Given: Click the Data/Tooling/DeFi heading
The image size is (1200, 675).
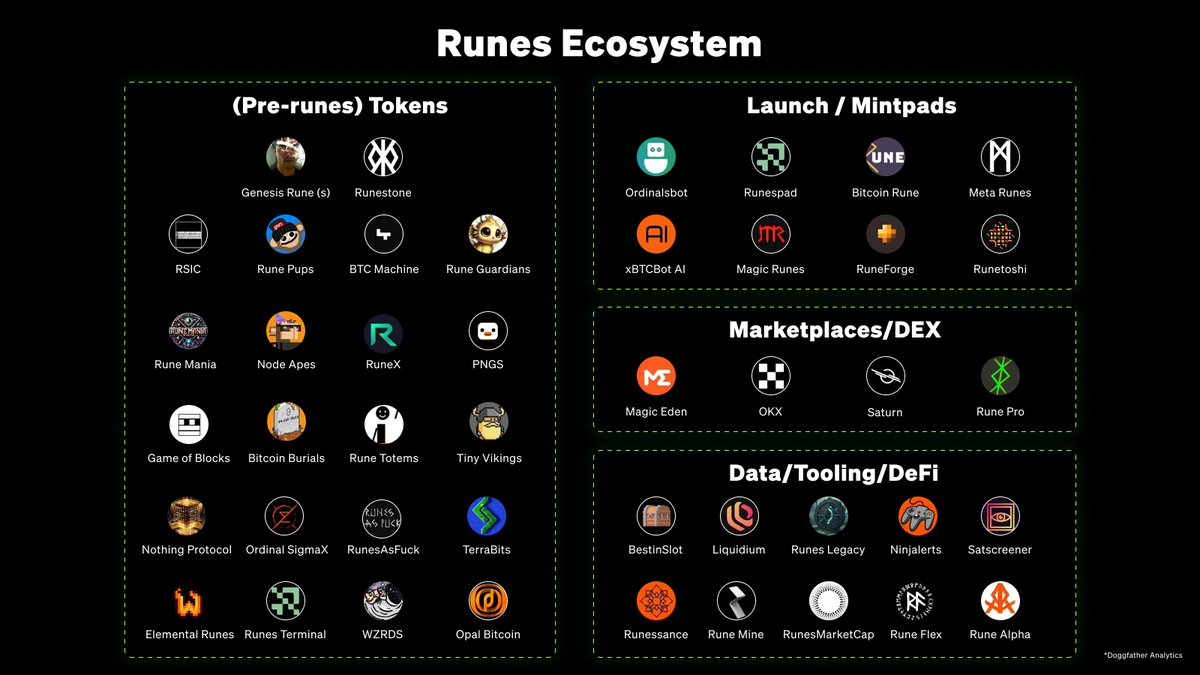Looking at the screenshot, I should (x=834, y=472).
